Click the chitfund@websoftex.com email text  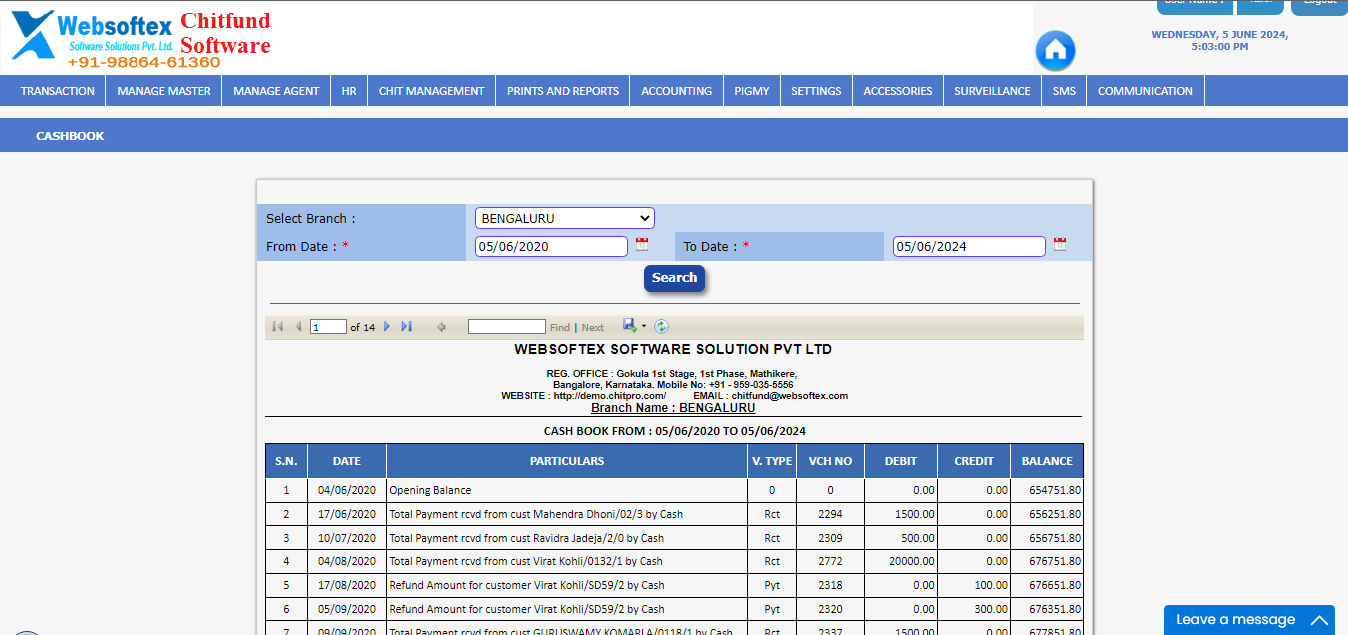tap(789, 396)
